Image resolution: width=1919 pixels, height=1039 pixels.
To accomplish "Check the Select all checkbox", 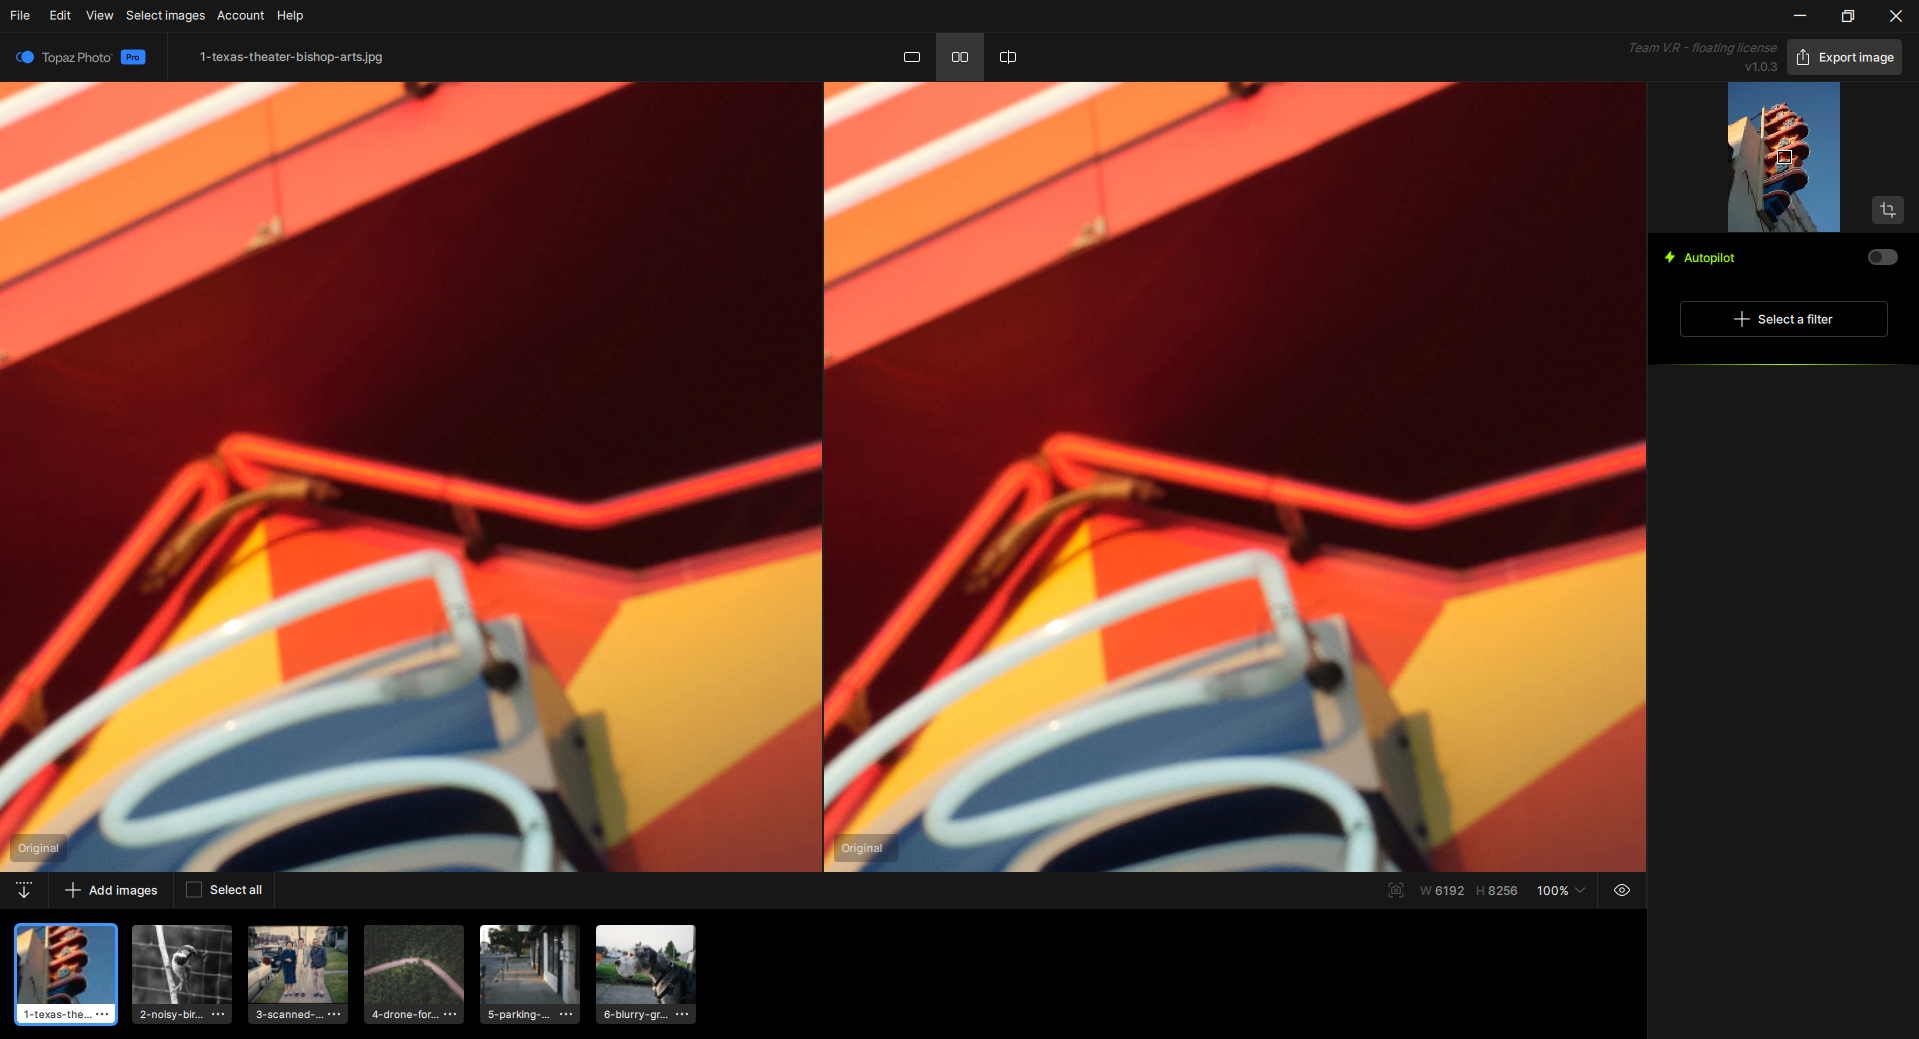I will [194, 890].
